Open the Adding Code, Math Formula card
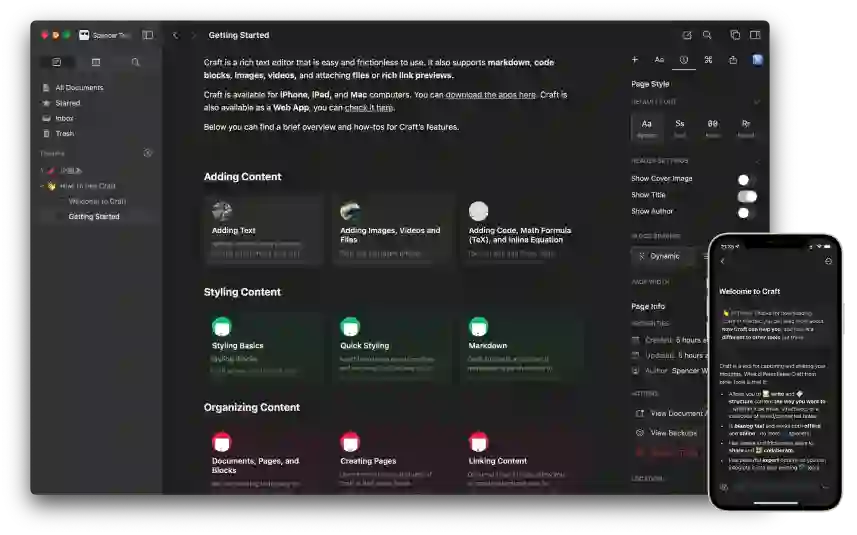The image size is (857, 535). click(x=521, y=230)
